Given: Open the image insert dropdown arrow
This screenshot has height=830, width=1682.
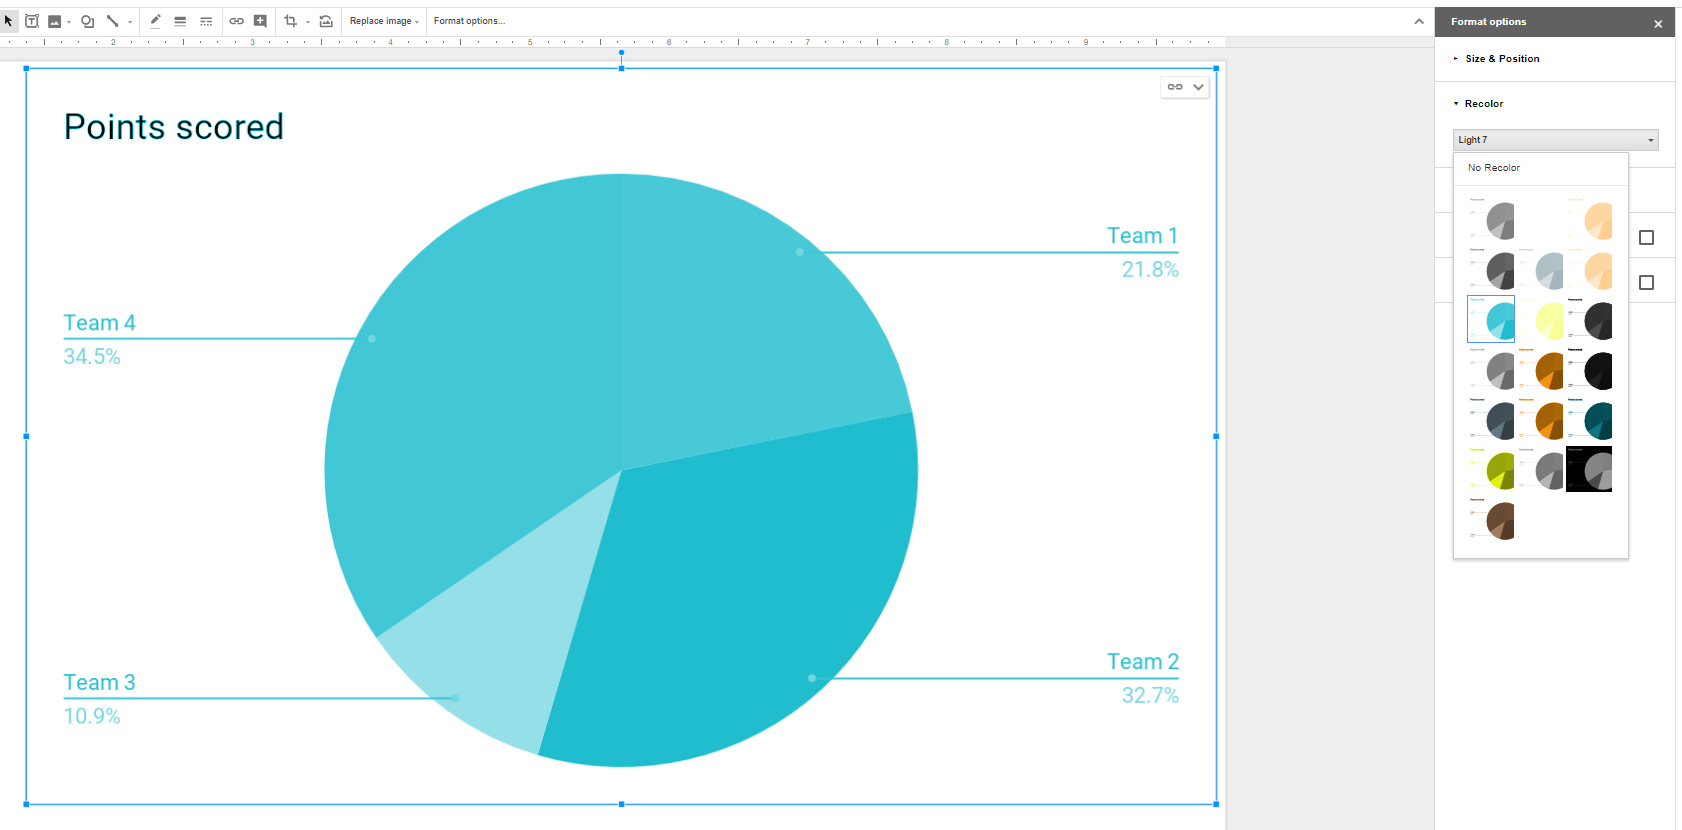Looking at the screenshot, I should [x=69, y=22].
